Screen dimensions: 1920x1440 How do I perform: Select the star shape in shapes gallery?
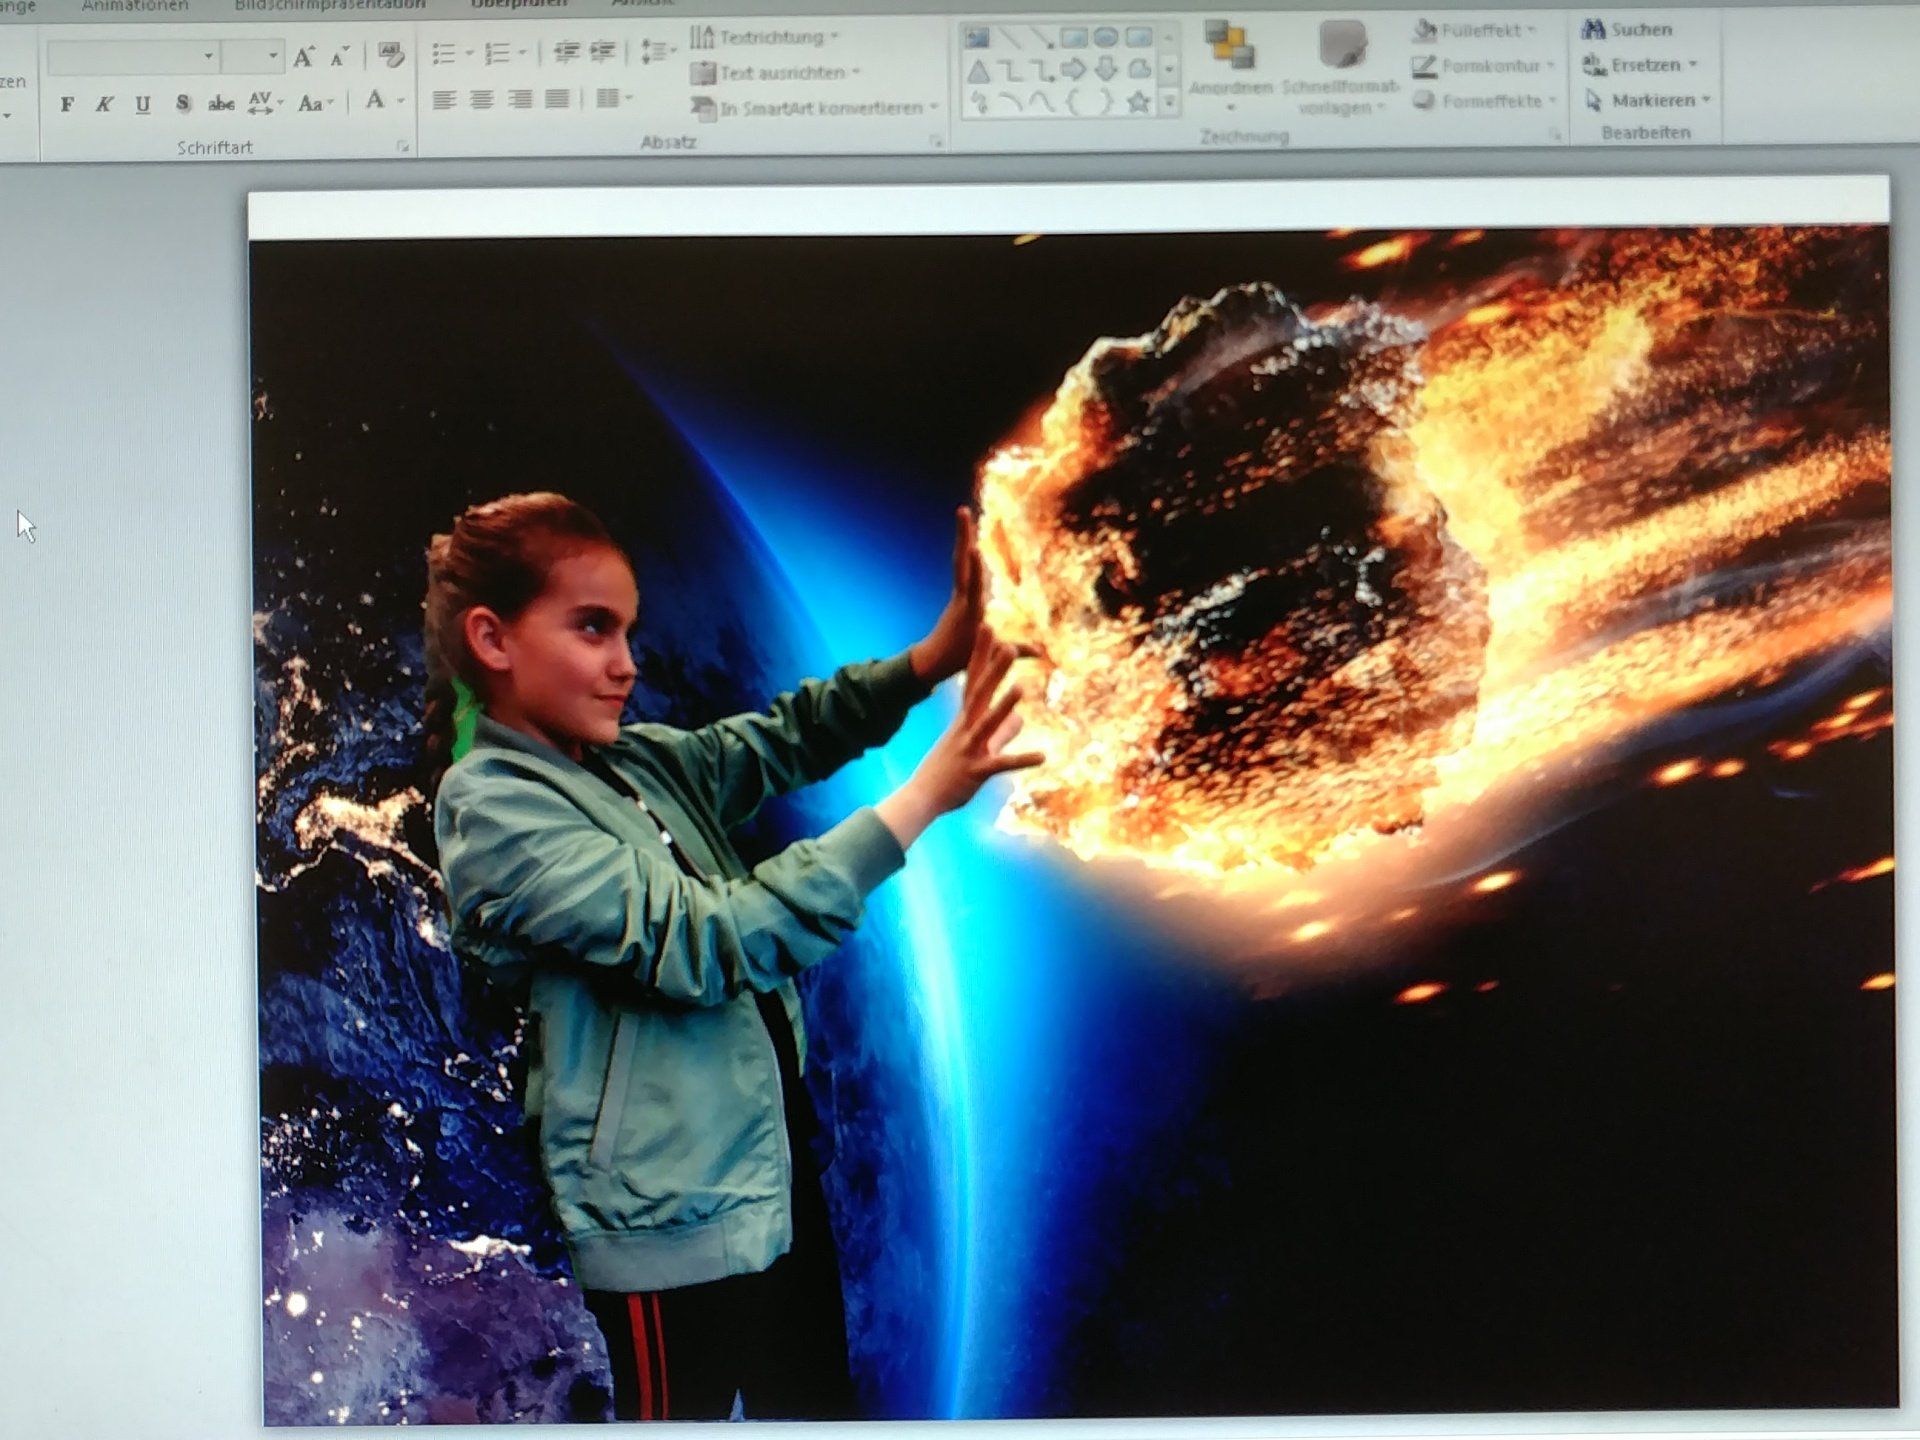point(1137,102)
